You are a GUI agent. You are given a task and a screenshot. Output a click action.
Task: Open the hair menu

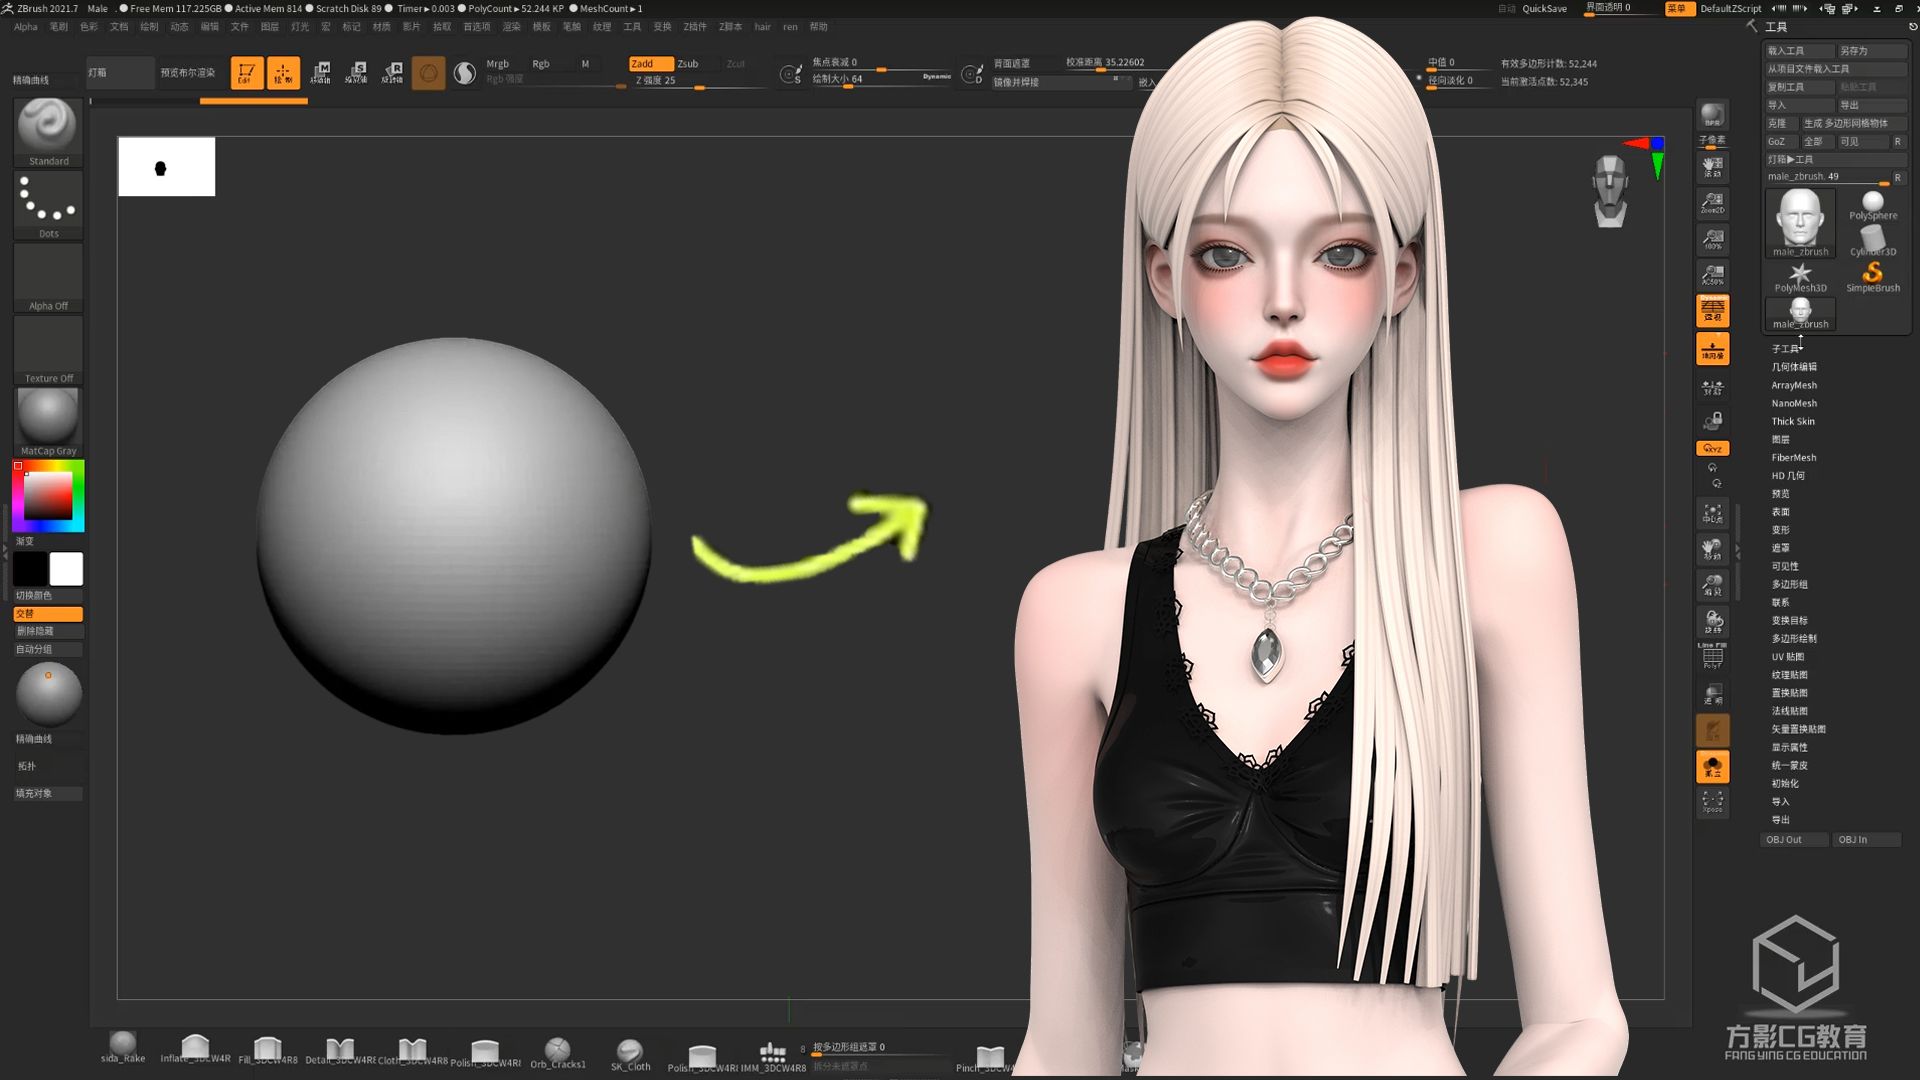point(763,27)
